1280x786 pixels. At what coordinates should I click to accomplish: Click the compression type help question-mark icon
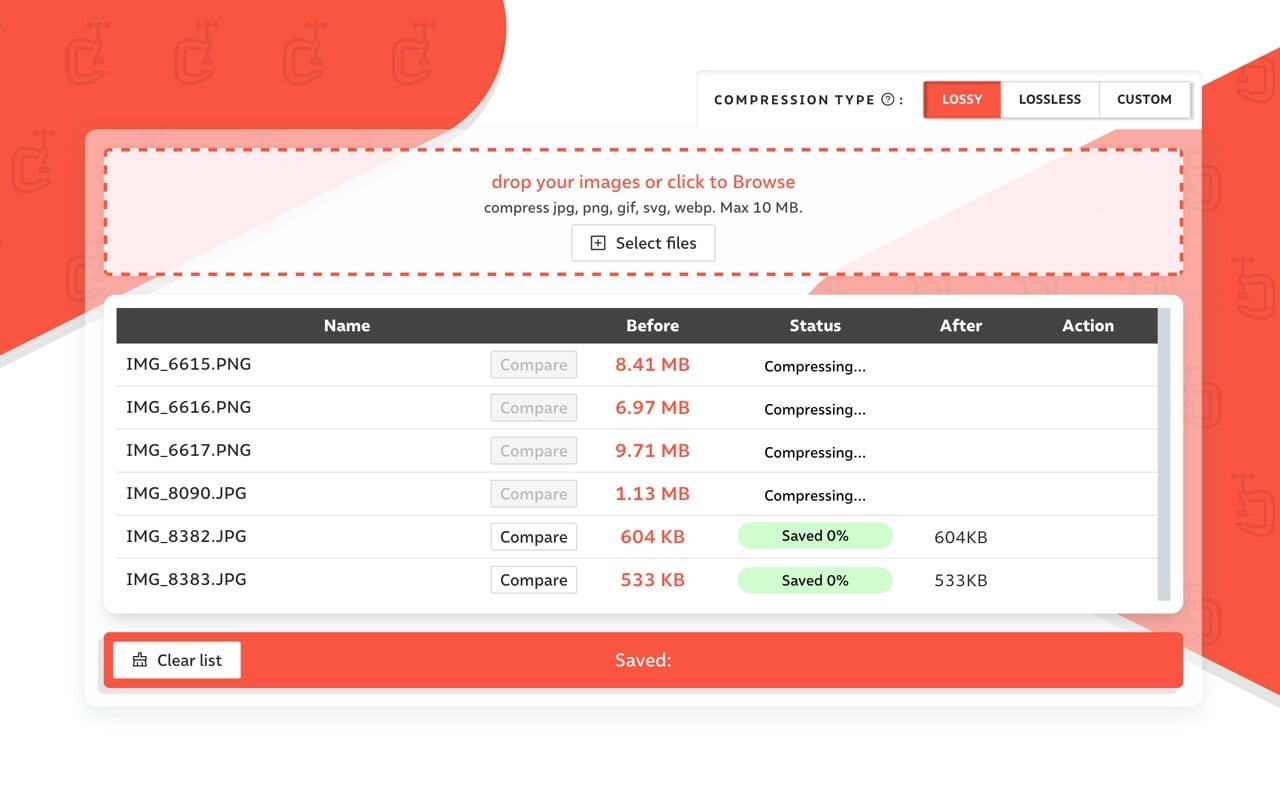(x=887, y=100)
